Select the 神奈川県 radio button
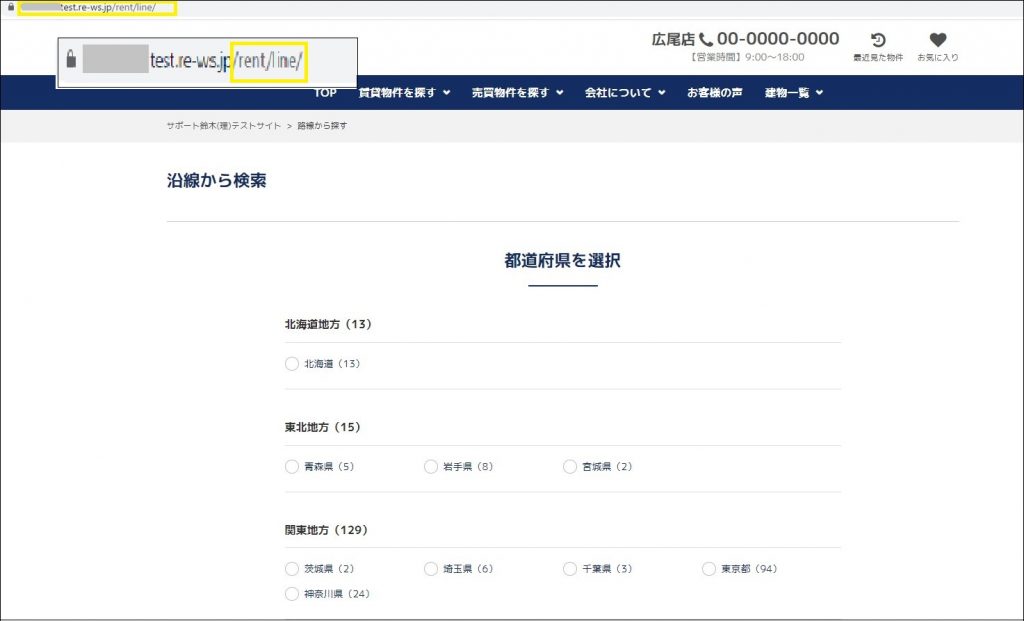Viewport: 1024px width, 621px height. tap(292, 594)
